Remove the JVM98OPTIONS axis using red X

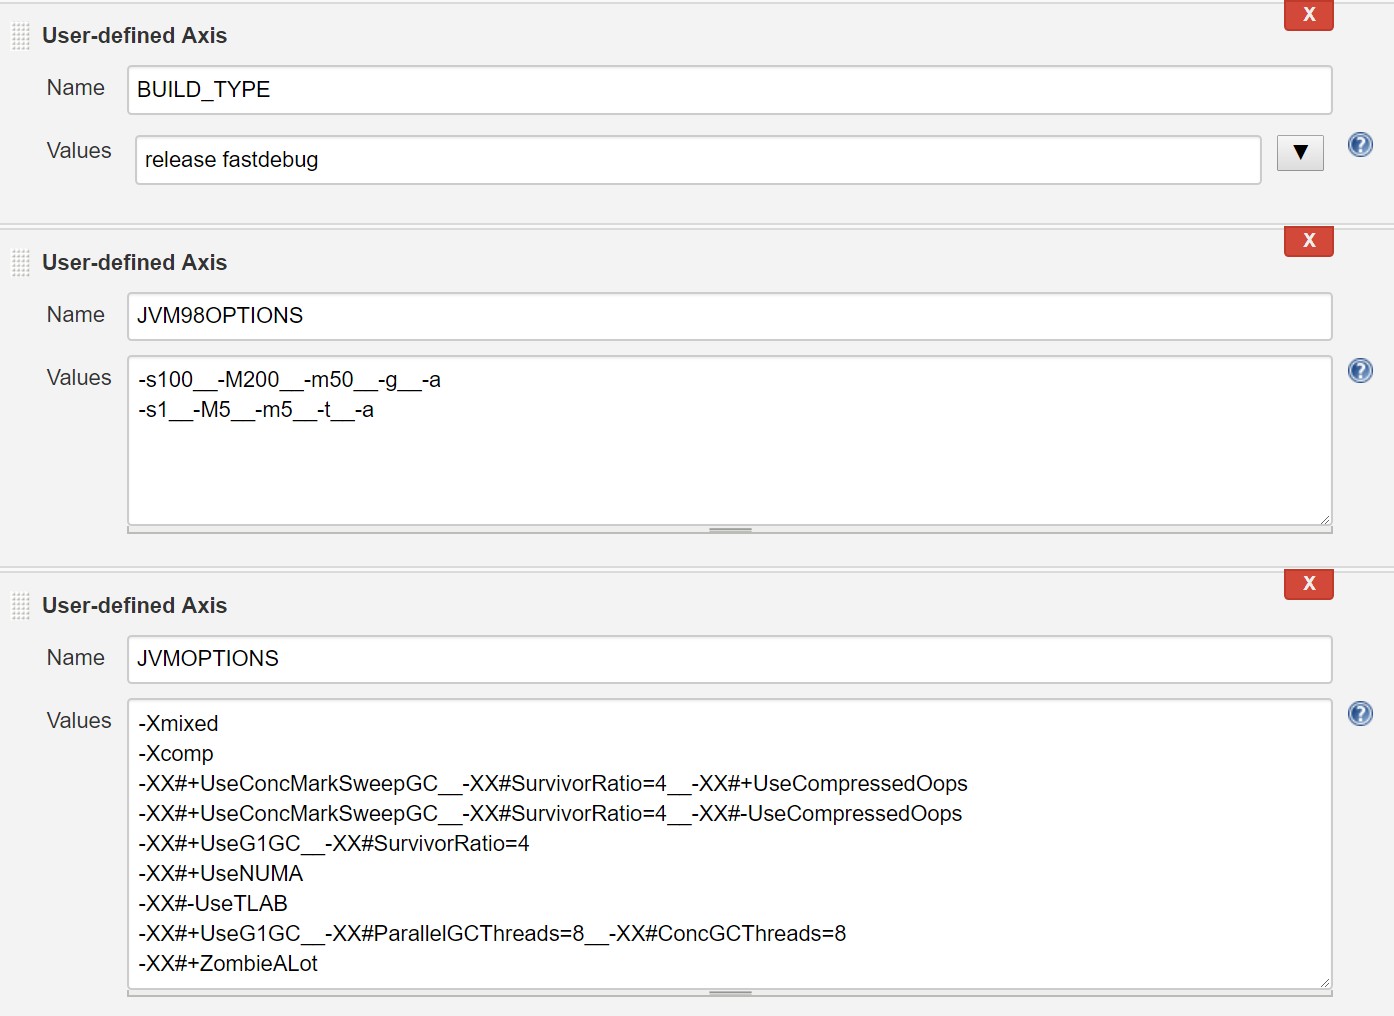pyautogui.click(x=1308, y=241)
